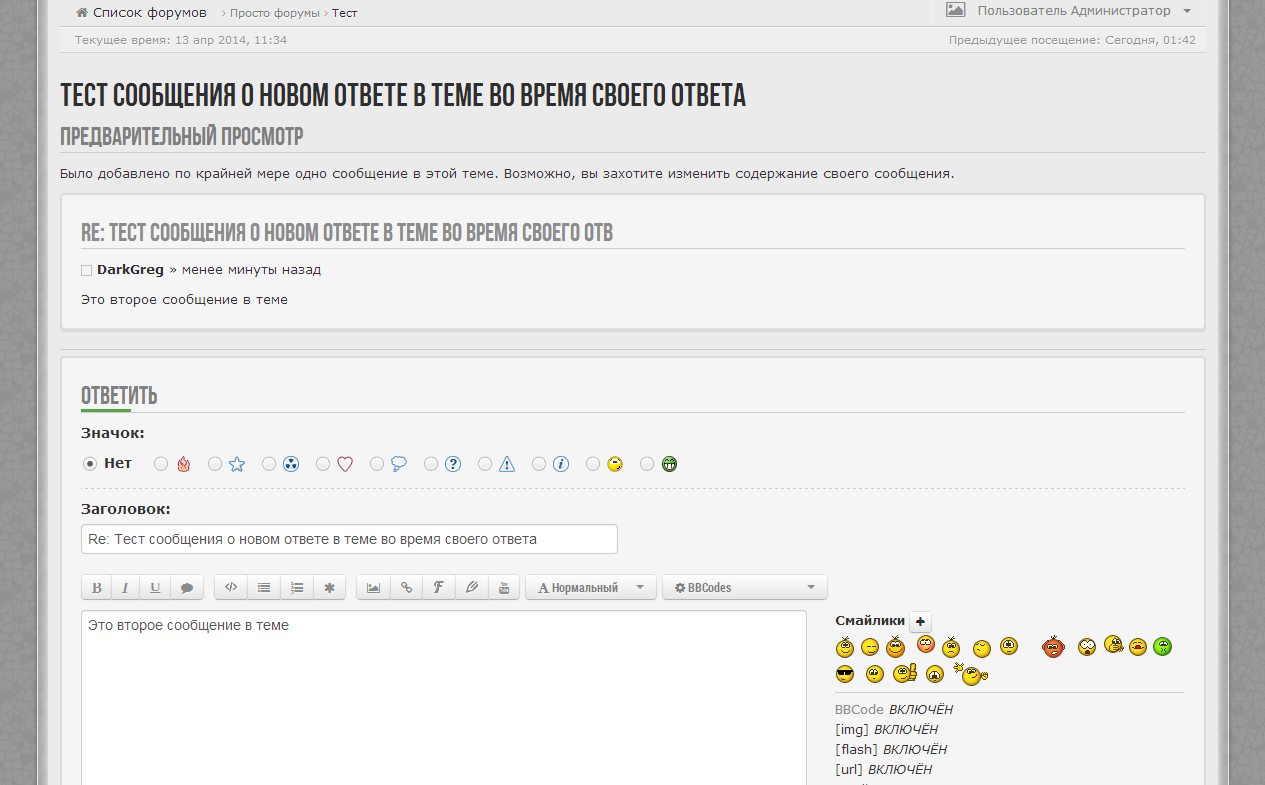Select the fire topic icon radio button

point(161,464)
